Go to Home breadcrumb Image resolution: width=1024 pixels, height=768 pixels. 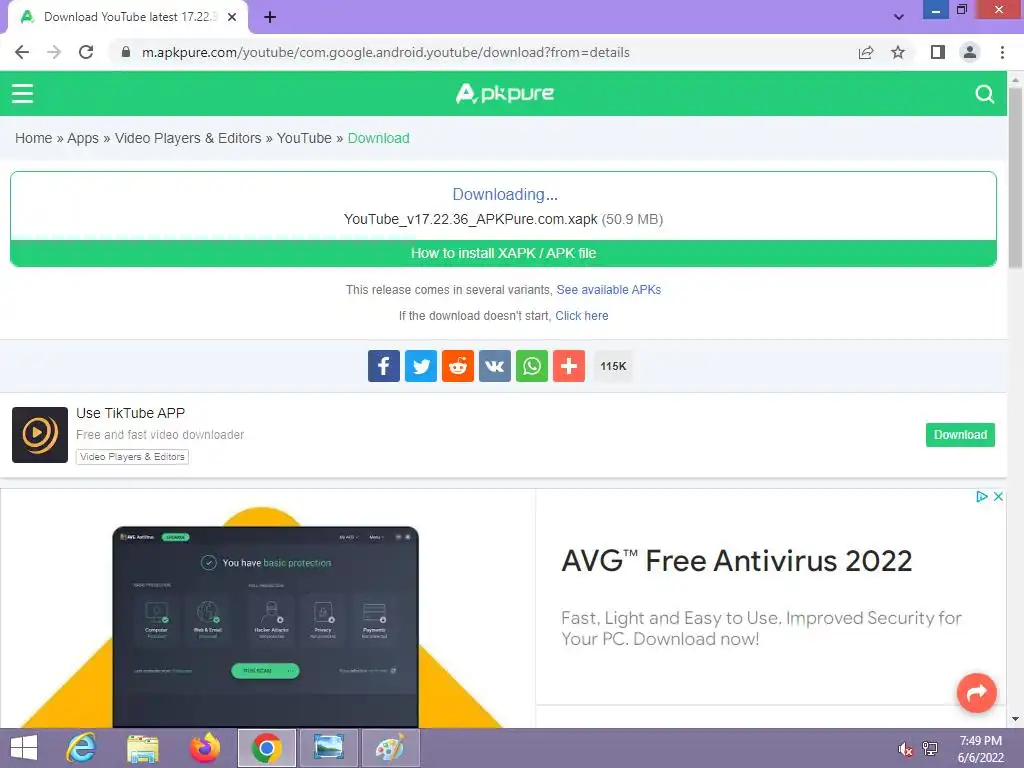(x=33, y=138)
